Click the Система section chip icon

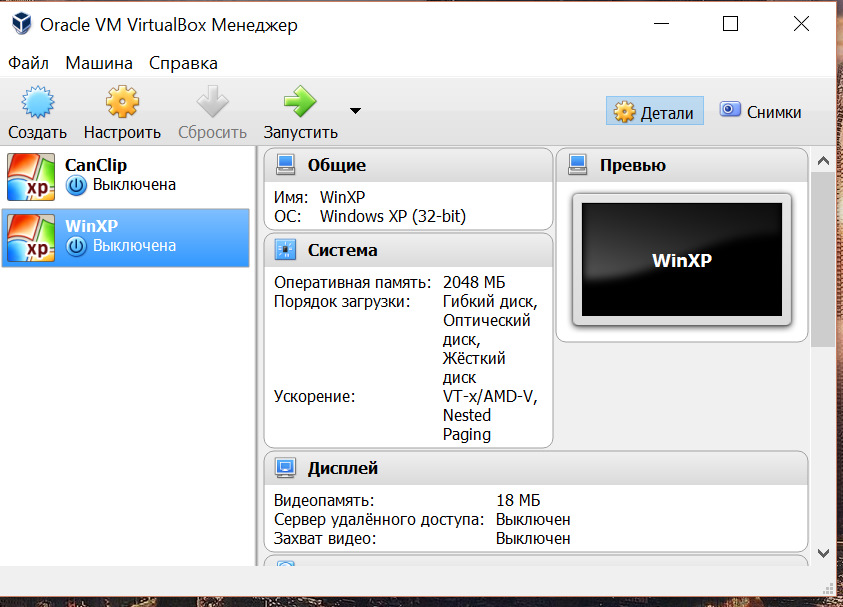click(x=285, y=250)
